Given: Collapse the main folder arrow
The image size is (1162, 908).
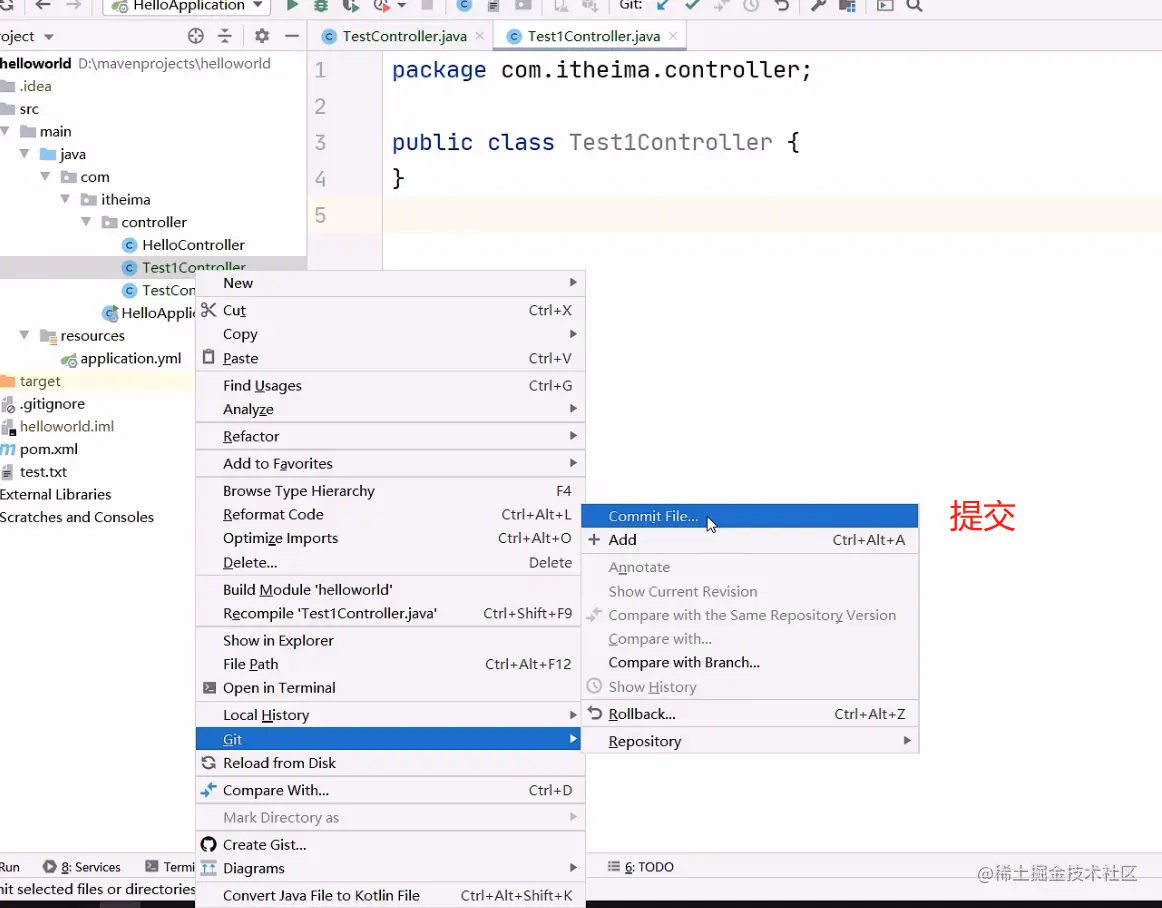Looking at the screenshot, I should click(x=5, y=131).
